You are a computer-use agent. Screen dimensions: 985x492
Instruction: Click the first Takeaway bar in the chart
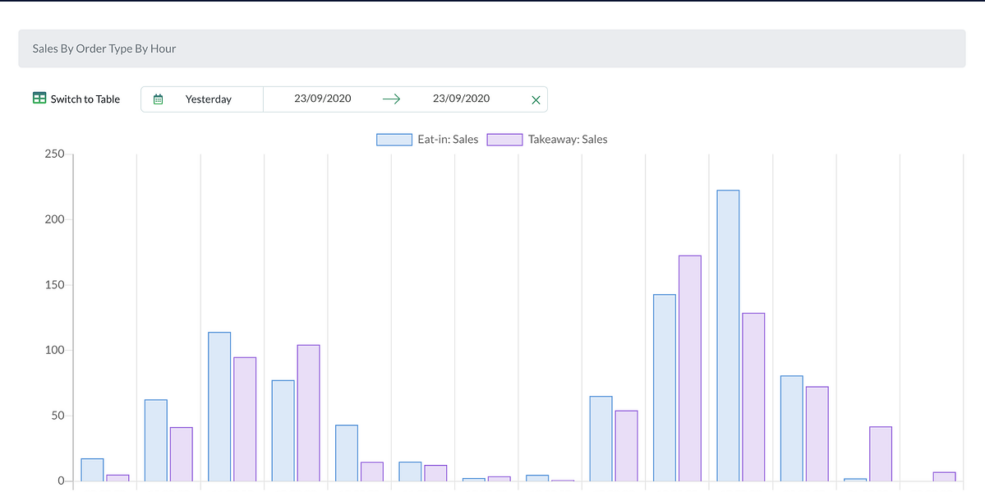pyautogui.click(x=118, y=478)
